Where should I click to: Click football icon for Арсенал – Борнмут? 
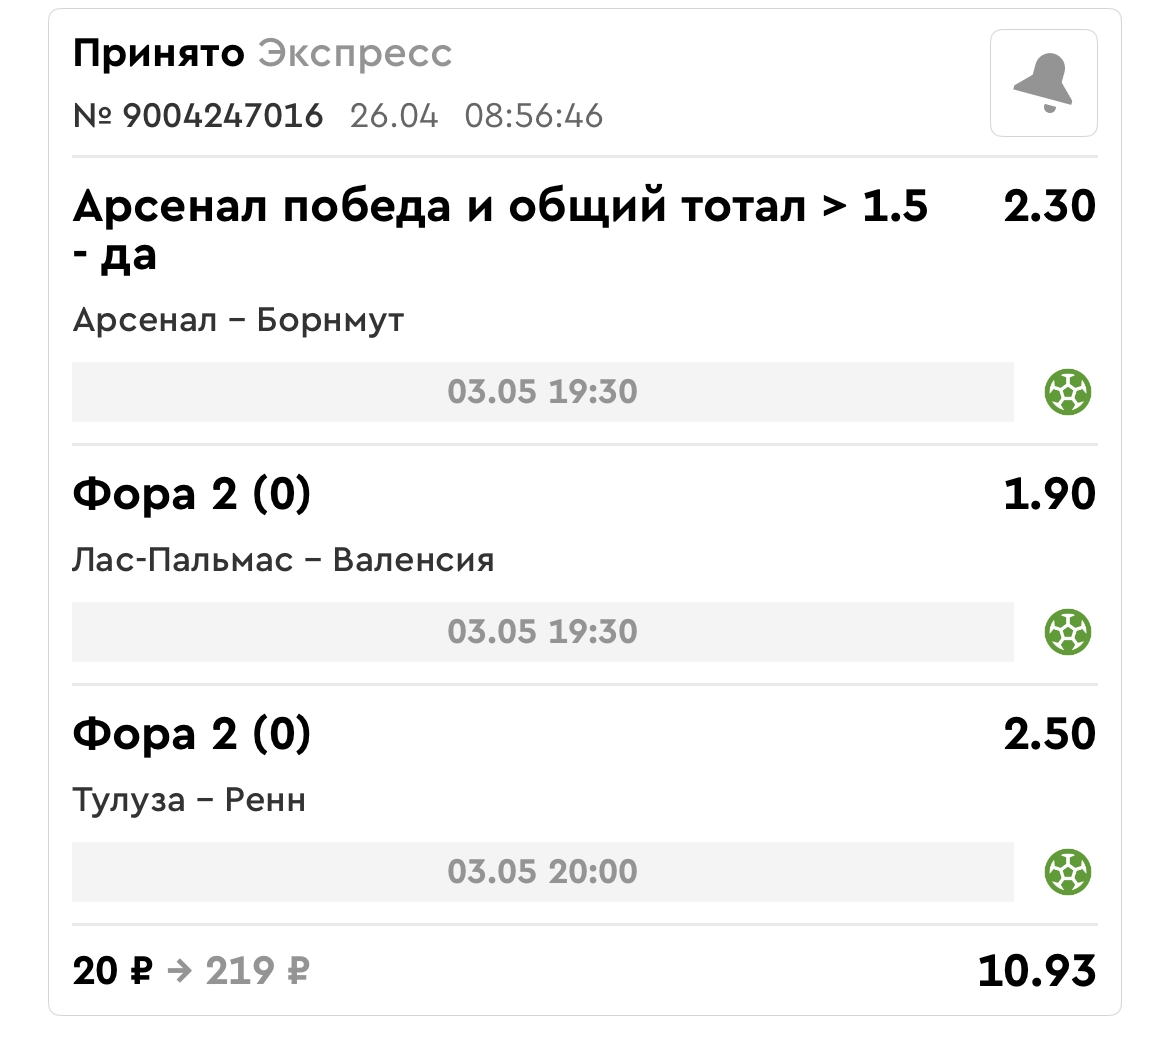(1067, 392)
